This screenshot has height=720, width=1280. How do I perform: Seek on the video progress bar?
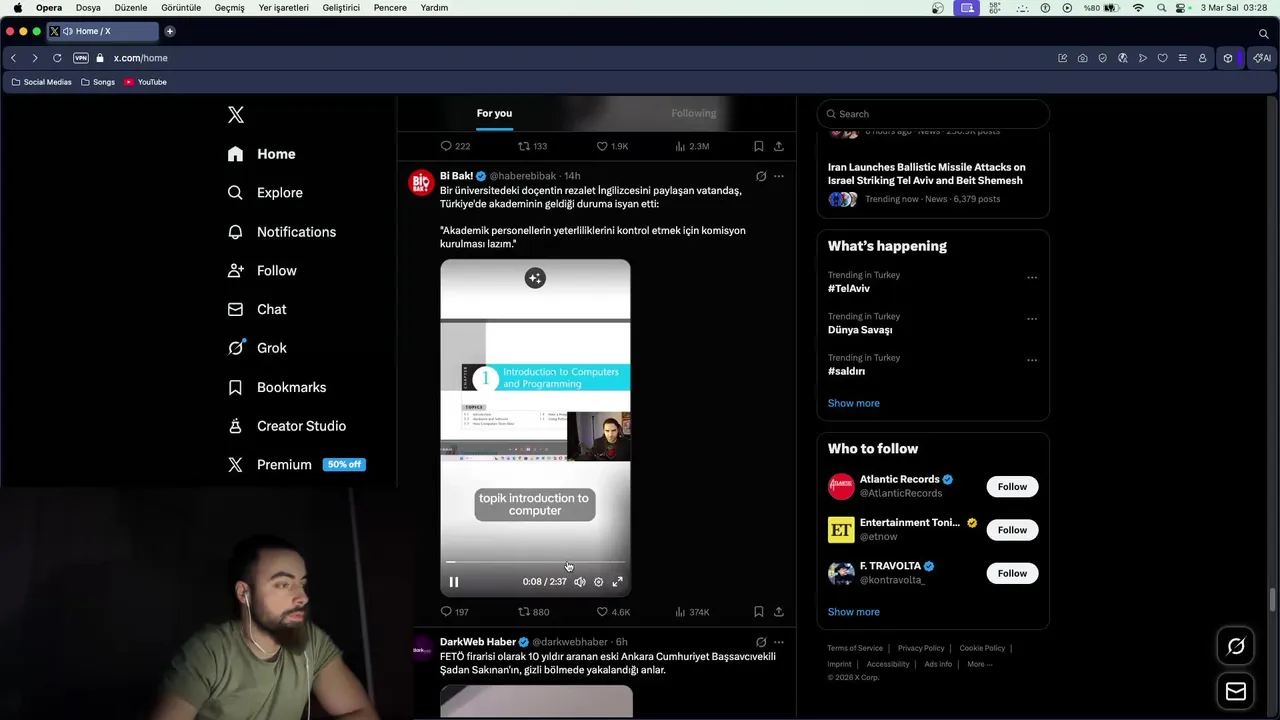click(535, 562)
